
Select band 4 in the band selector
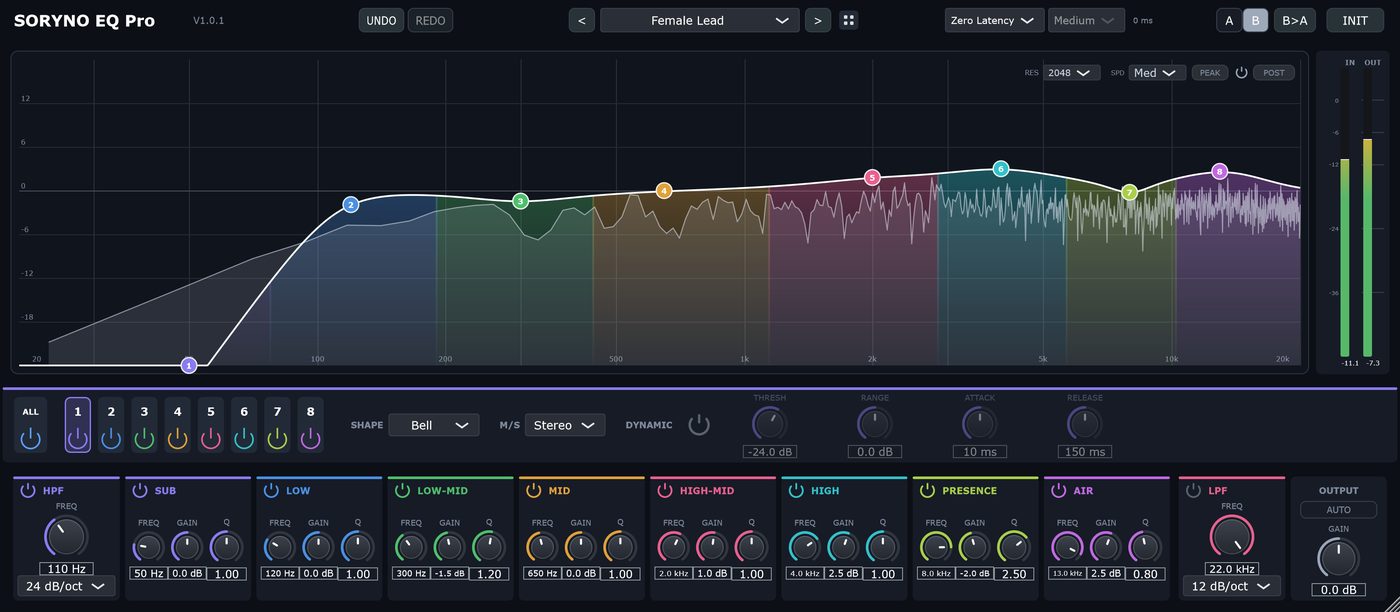point(177,425)
